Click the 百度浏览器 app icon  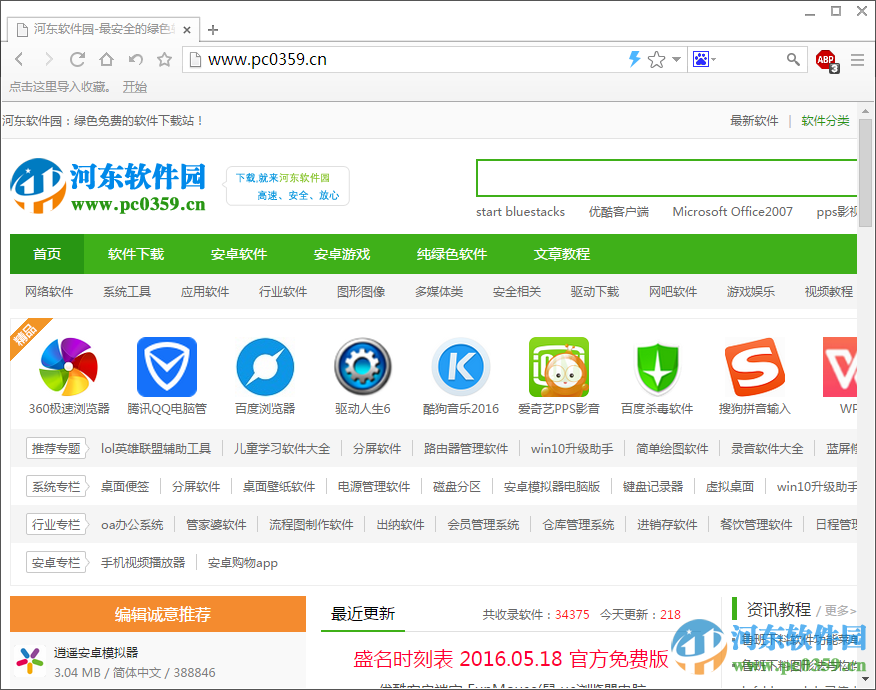[264, 367]
